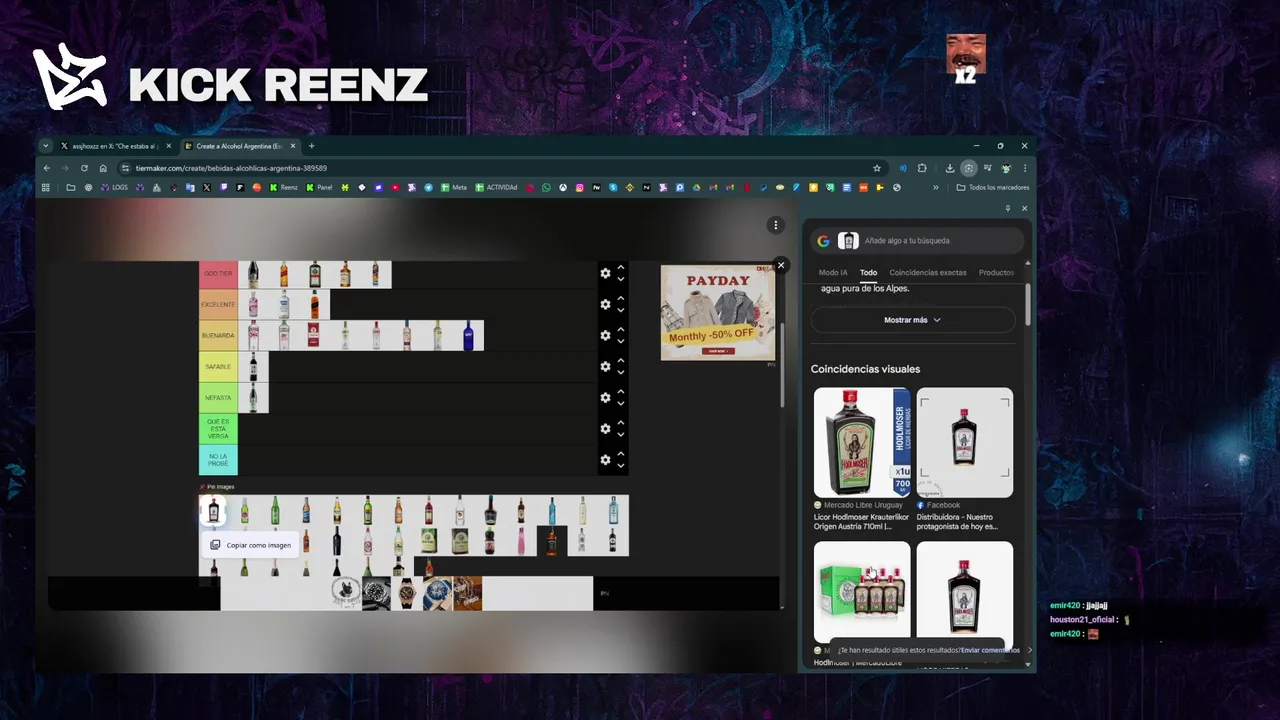Open the Reenz bookmark
Viewport: 1280px width, 720px height.
(283, 187)
